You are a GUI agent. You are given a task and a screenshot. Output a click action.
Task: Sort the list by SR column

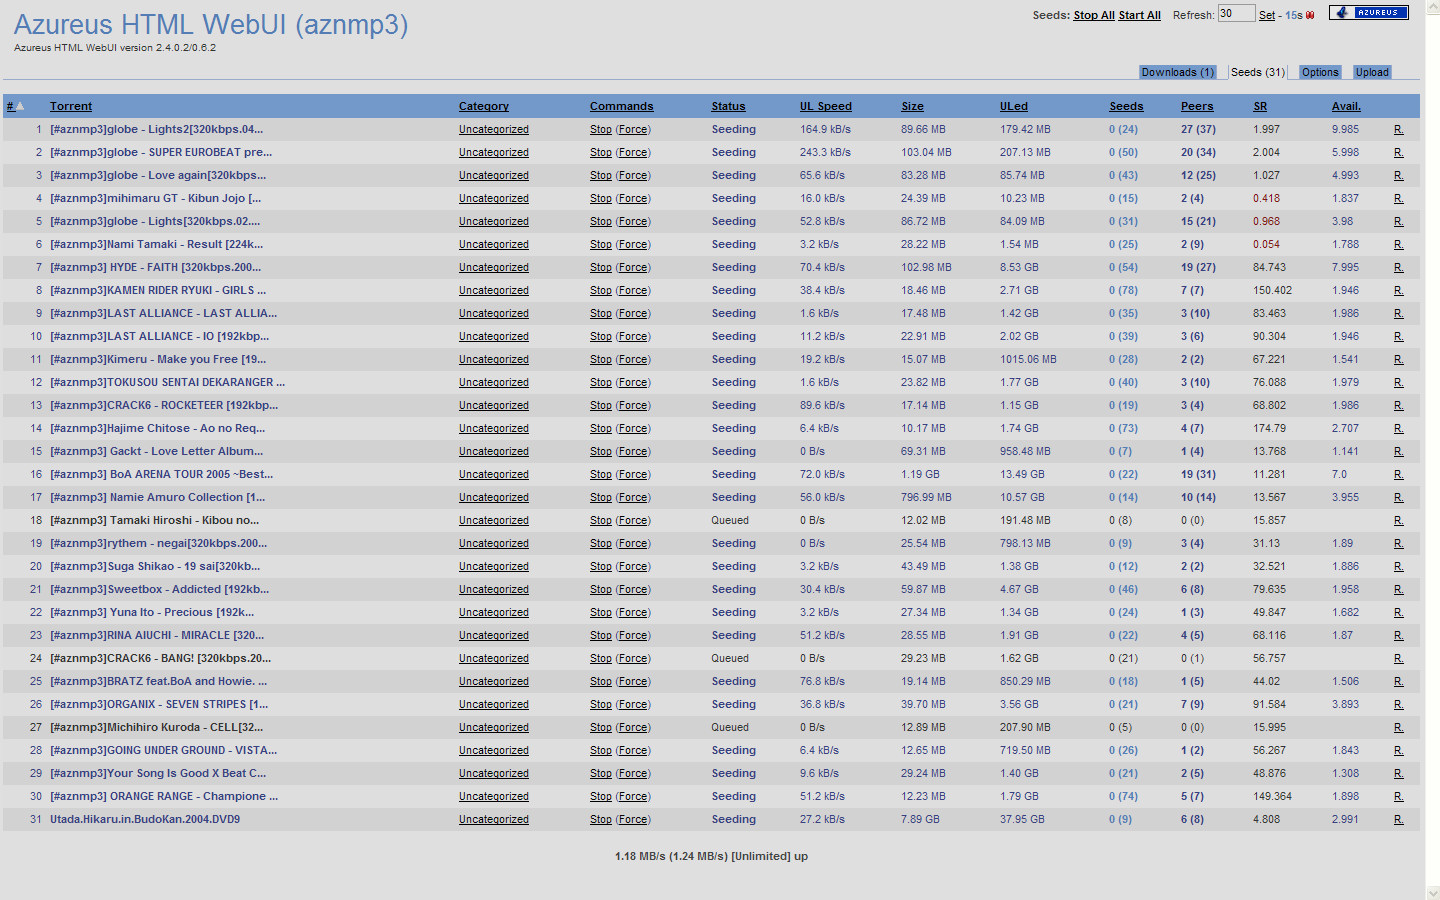[x=1259, y=106]
